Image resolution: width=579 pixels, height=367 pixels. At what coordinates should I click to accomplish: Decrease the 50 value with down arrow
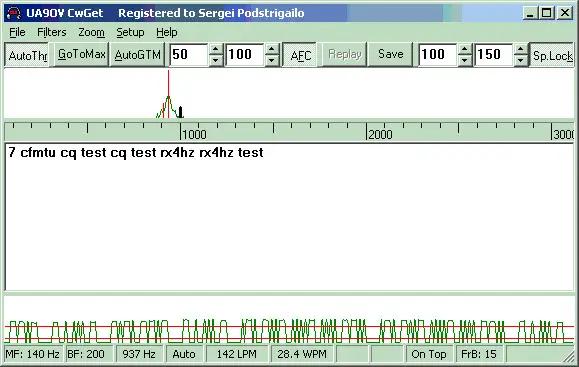216,60
